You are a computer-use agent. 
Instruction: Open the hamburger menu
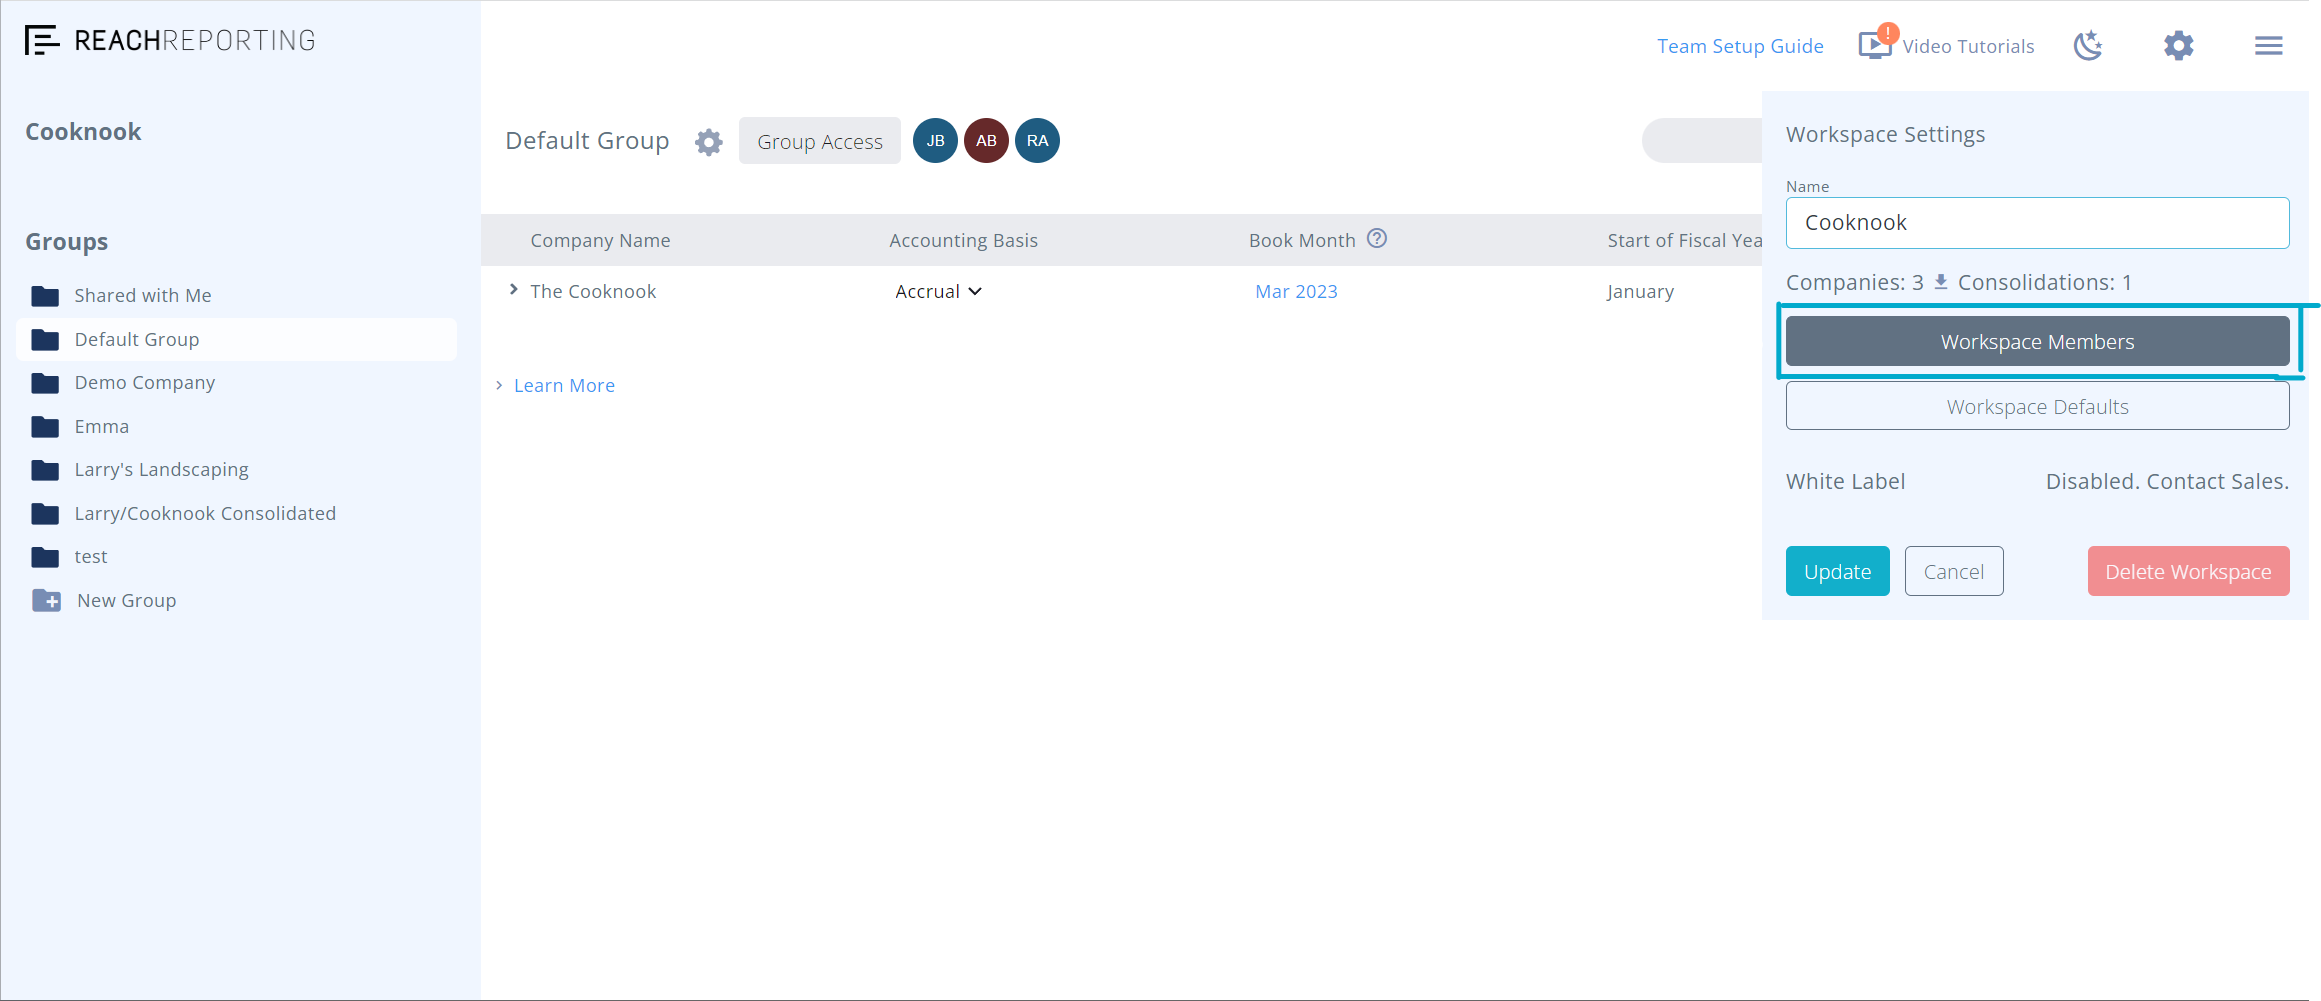coord(2269,45)
